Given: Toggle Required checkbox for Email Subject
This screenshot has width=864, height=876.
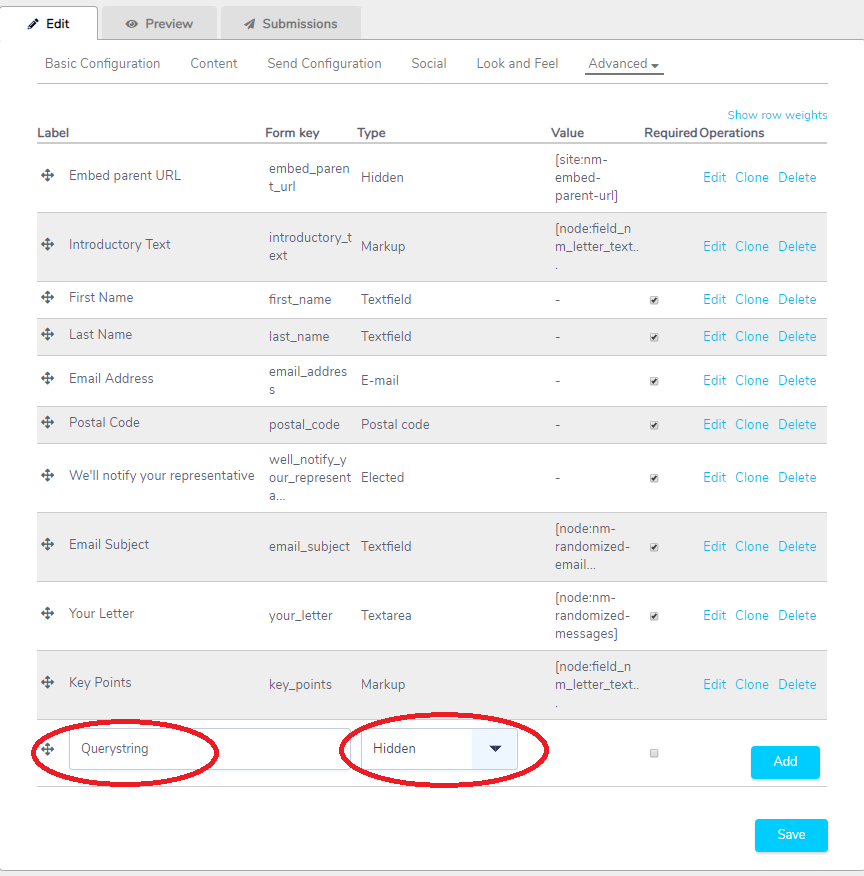Looking at the screenshot, I should tap(654, 548).
